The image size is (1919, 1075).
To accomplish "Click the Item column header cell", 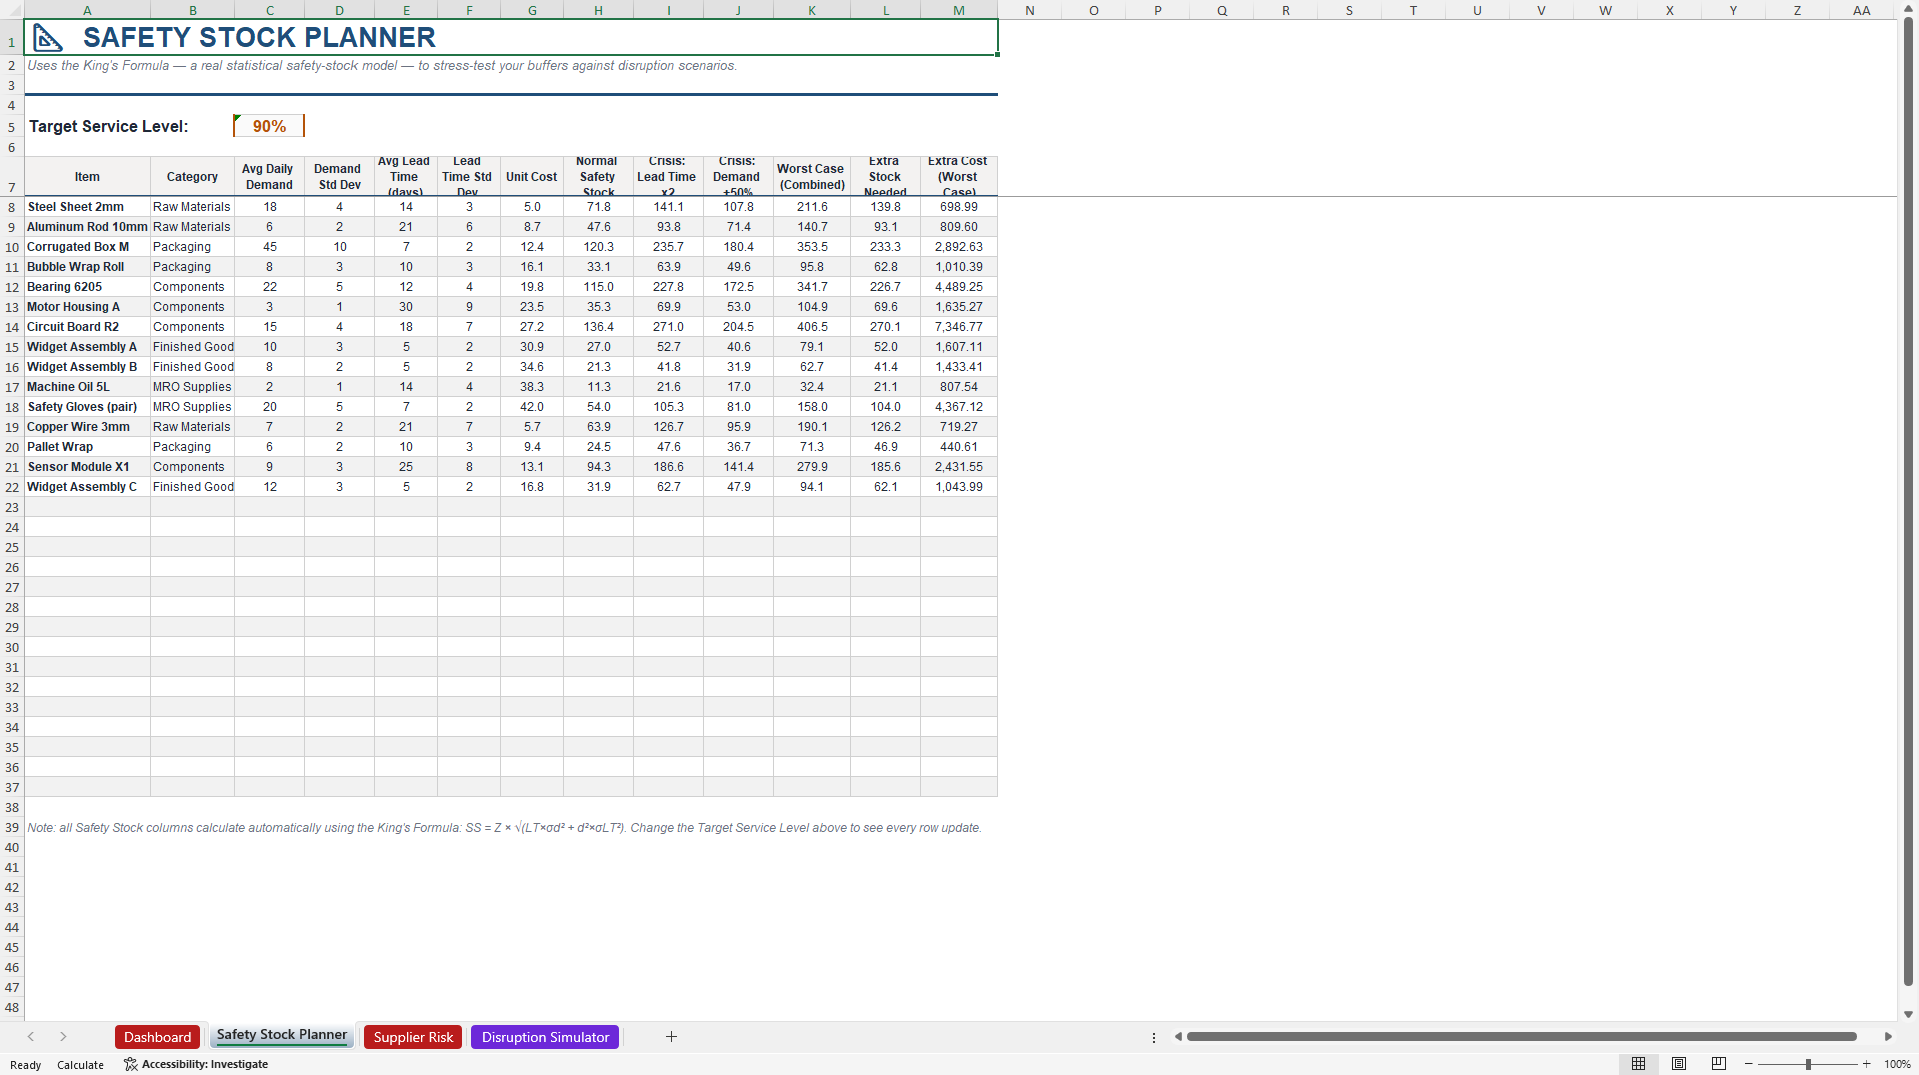I will pos(87,177).
